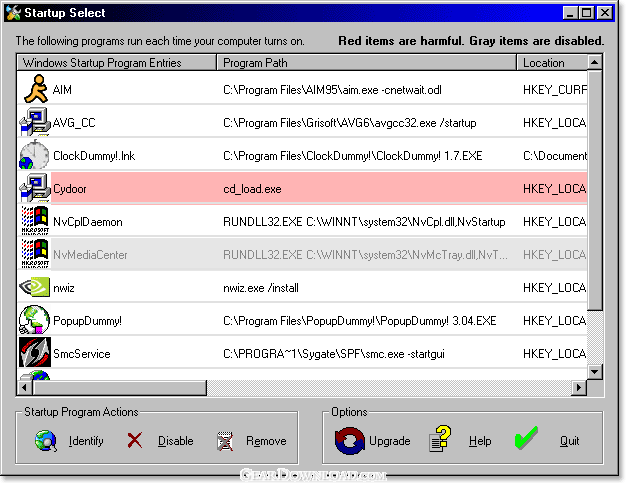Click the SmcService Sygate icon

coord(35,352)
